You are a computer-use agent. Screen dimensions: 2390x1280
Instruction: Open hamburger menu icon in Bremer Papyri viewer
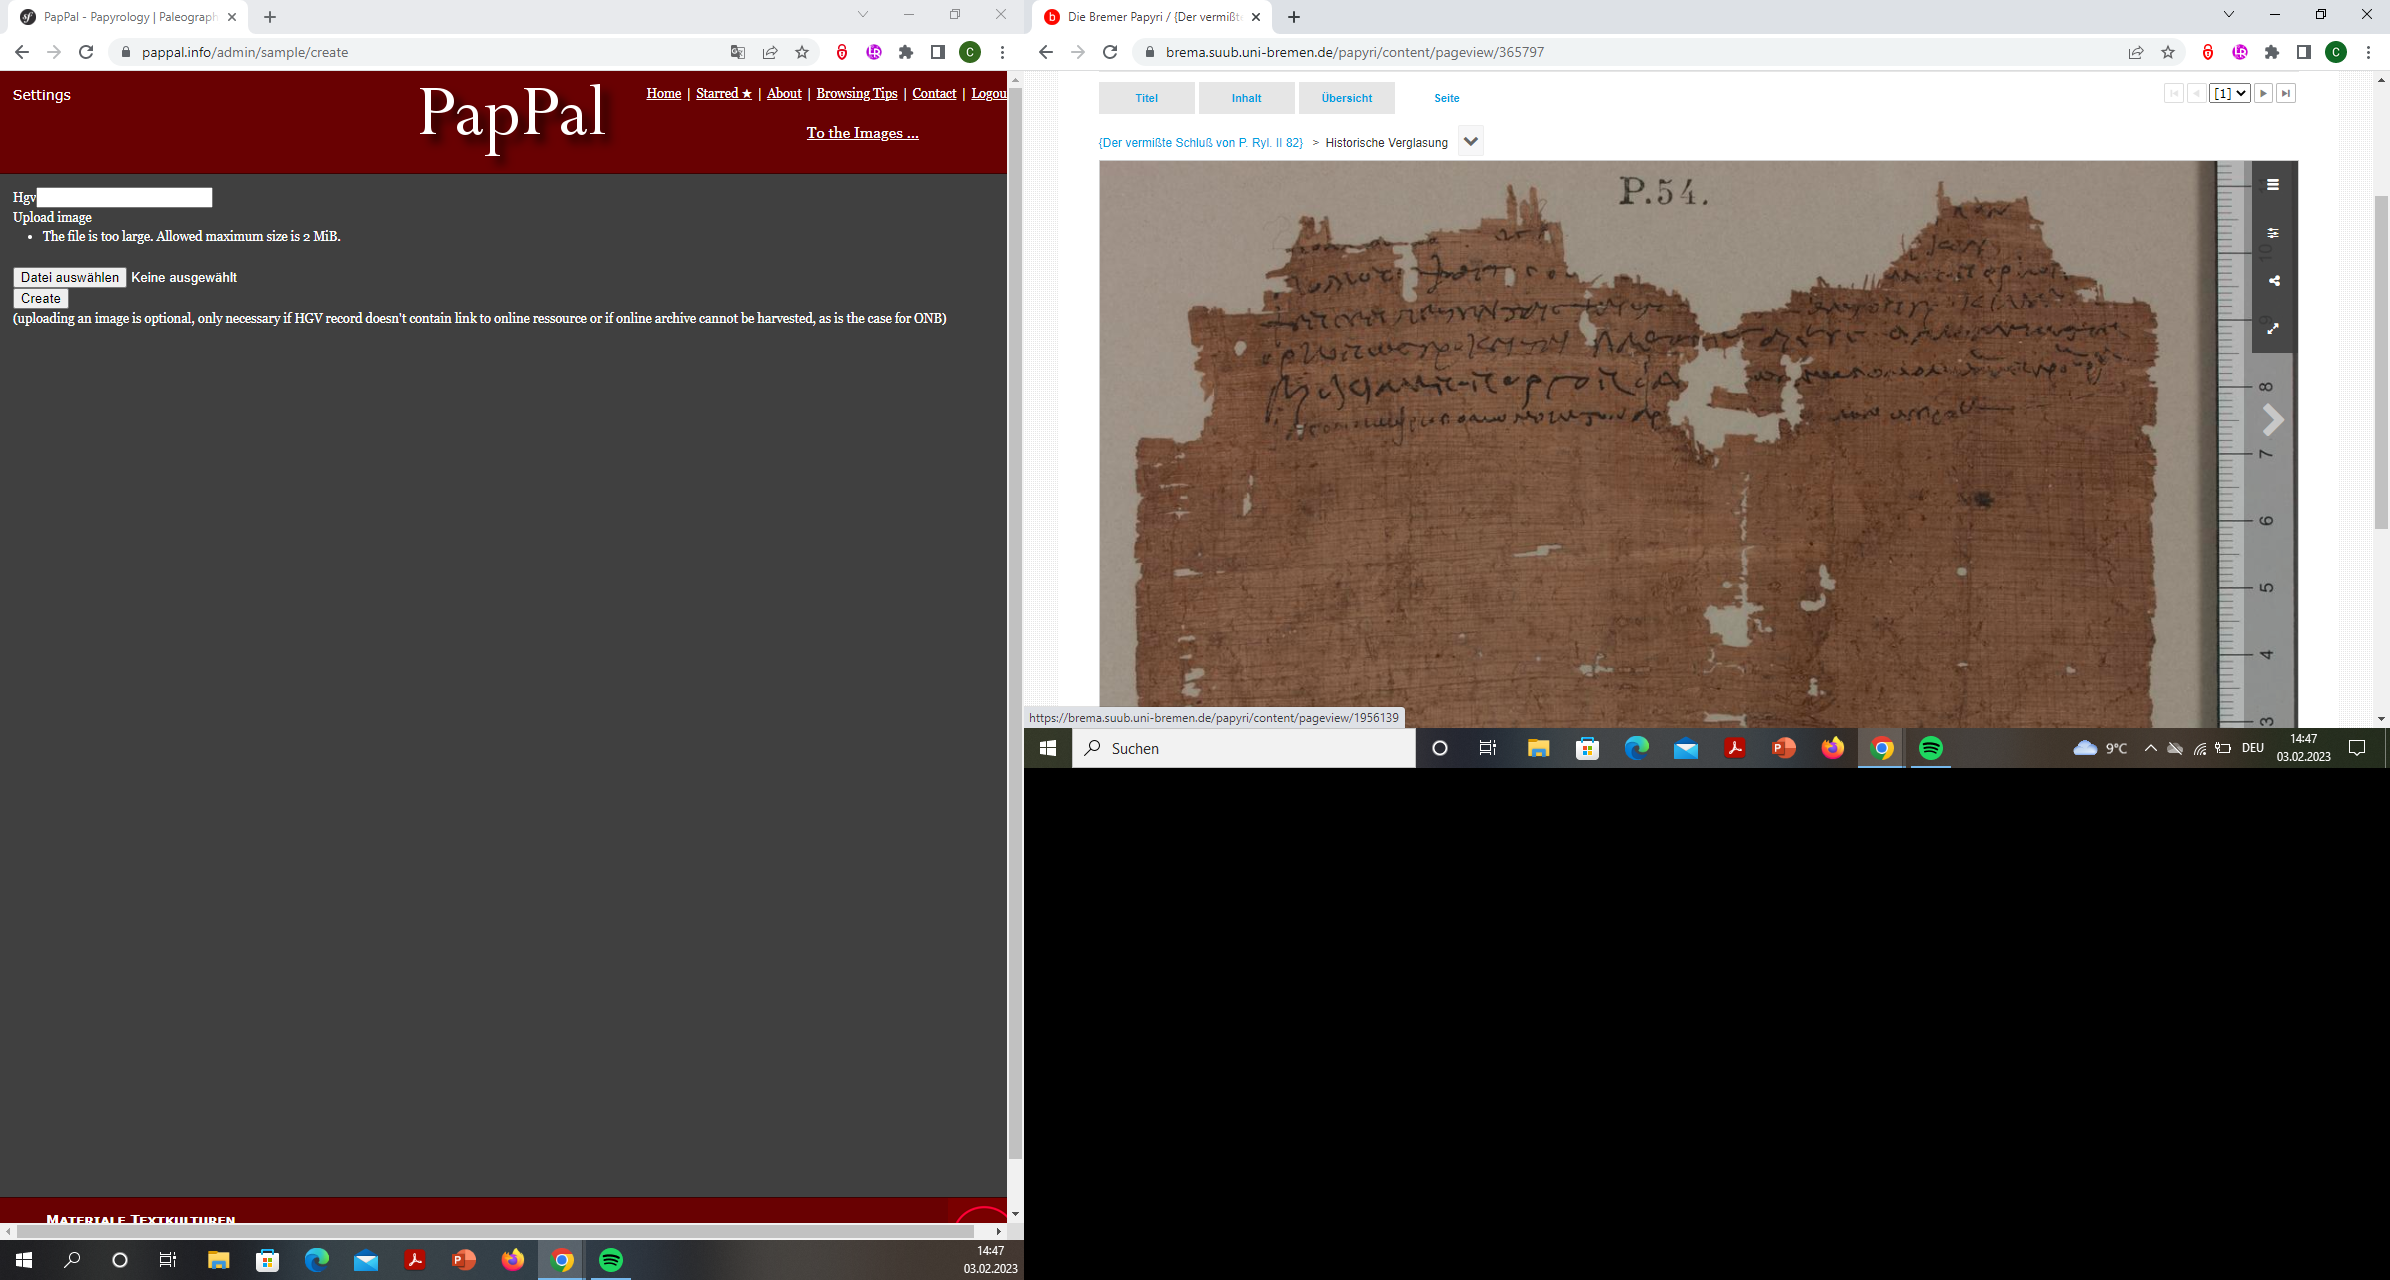coord(2273,185)
